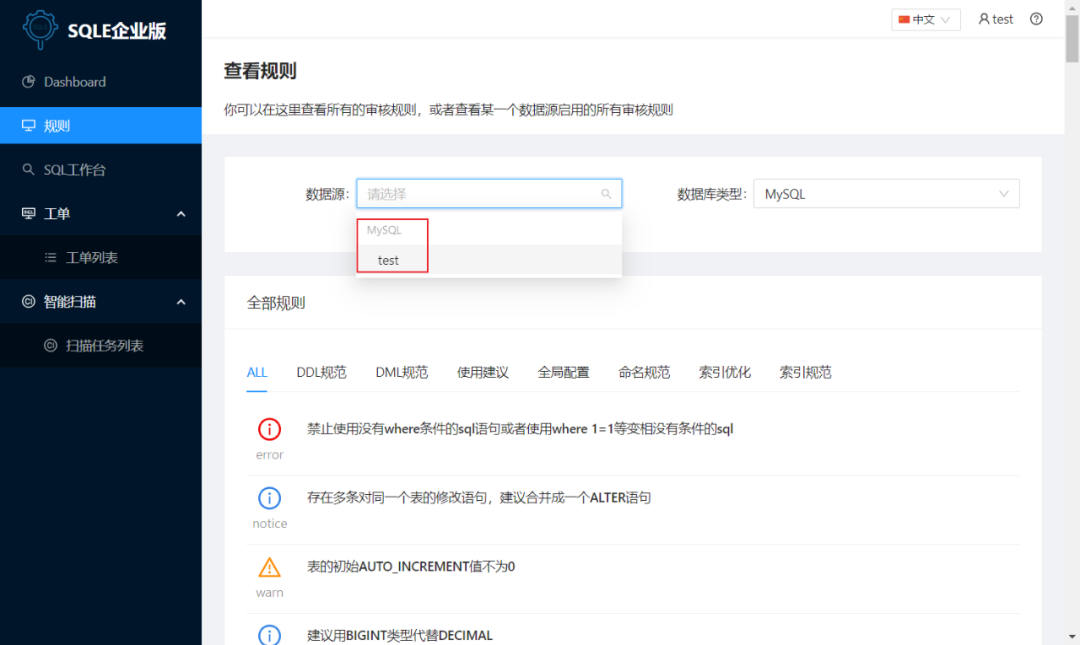Click the red error icon on where rule
1080x645 pixels.
(269, 429)
